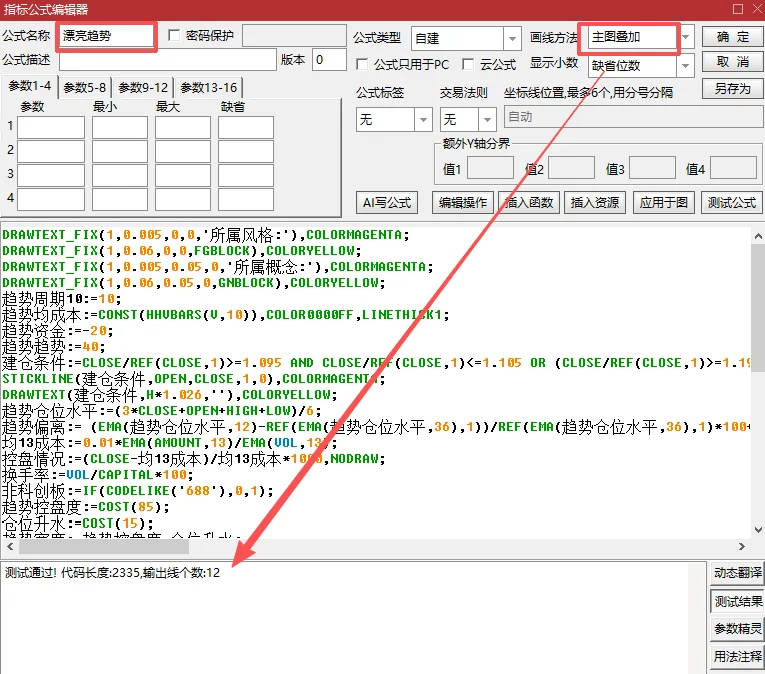Click the 值1 Y-axis boundary field
Image resolution: width=765 pixels, height=674 pixels.
pyautogui.click(x=490, y=169)
